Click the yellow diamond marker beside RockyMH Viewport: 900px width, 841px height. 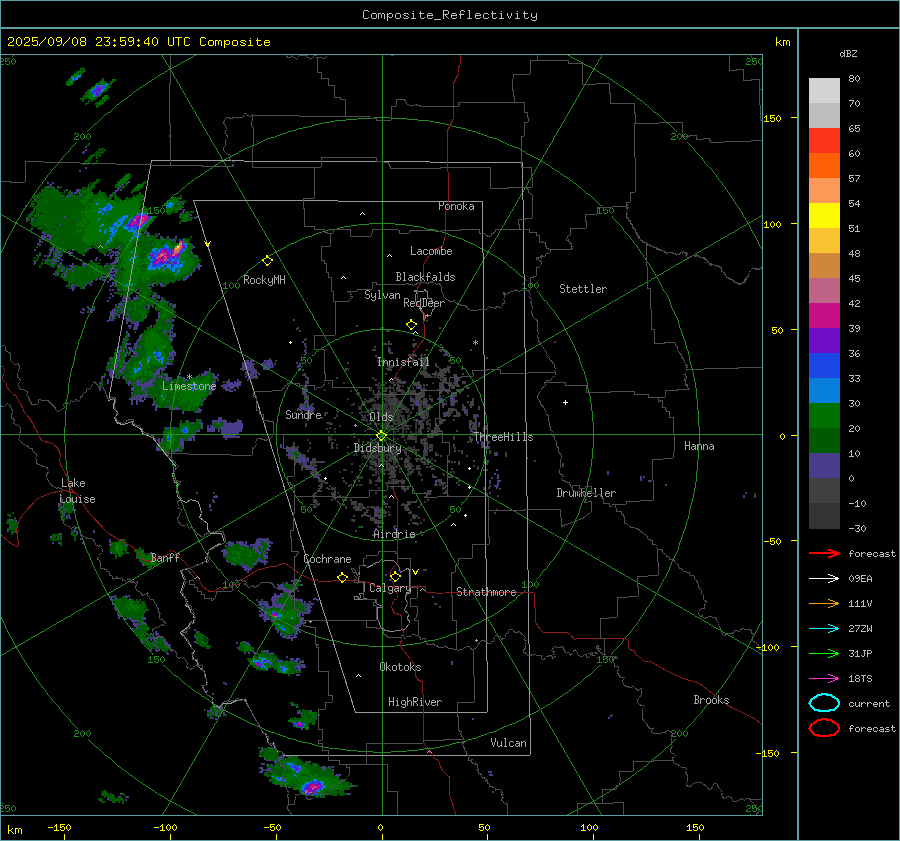coord(267,261)
